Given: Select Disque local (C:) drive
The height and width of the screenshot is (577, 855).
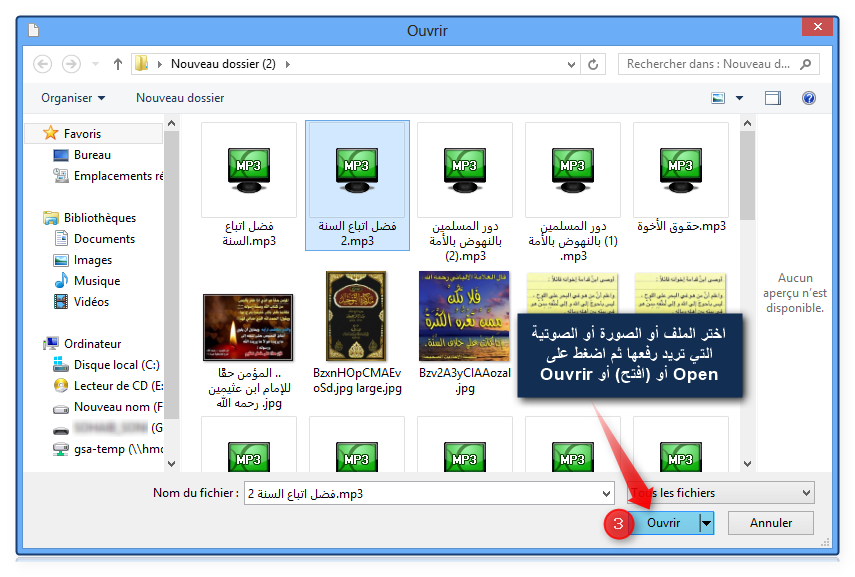Looking at the screenshot, I should point(116,365).
